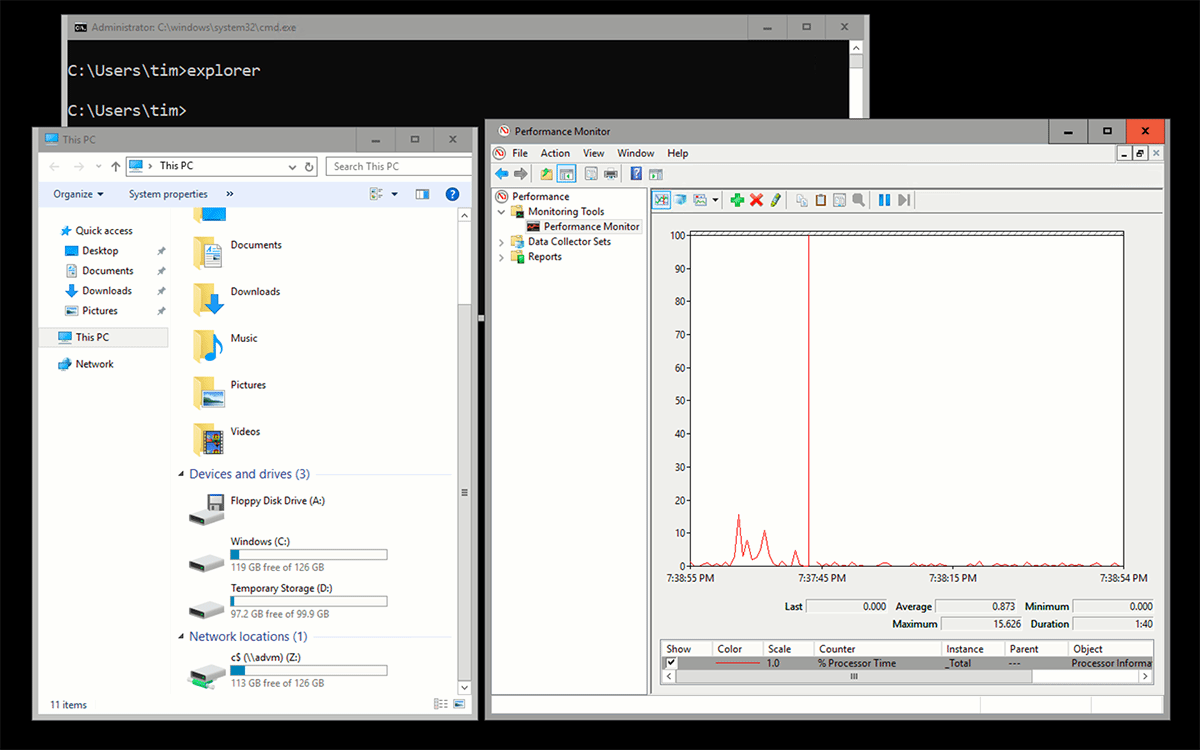Click the Freeze Display pause icon
This screenshot has height=750, width=1200.
coord(884,200)
